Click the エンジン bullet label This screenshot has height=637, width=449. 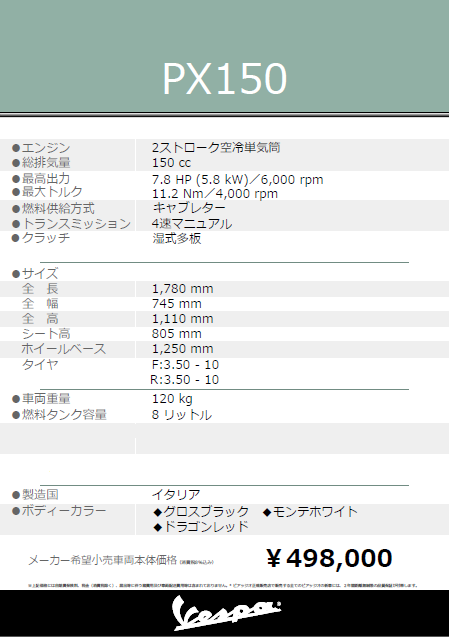point(41,147)
